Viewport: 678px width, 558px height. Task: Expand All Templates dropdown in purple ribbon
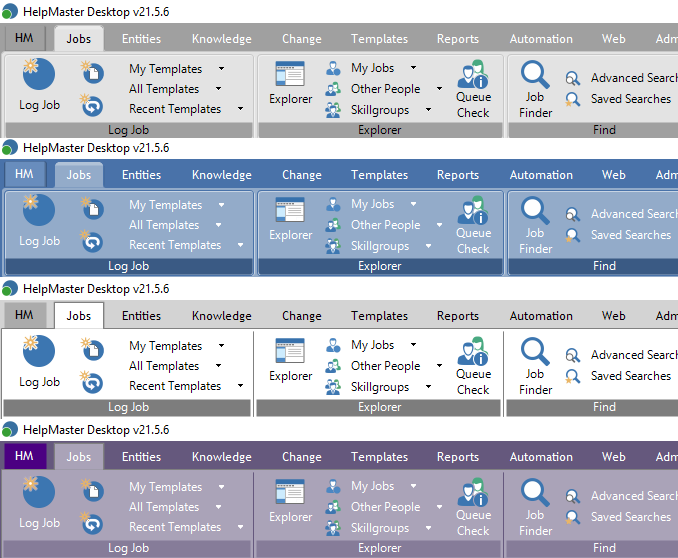point(218,507)
